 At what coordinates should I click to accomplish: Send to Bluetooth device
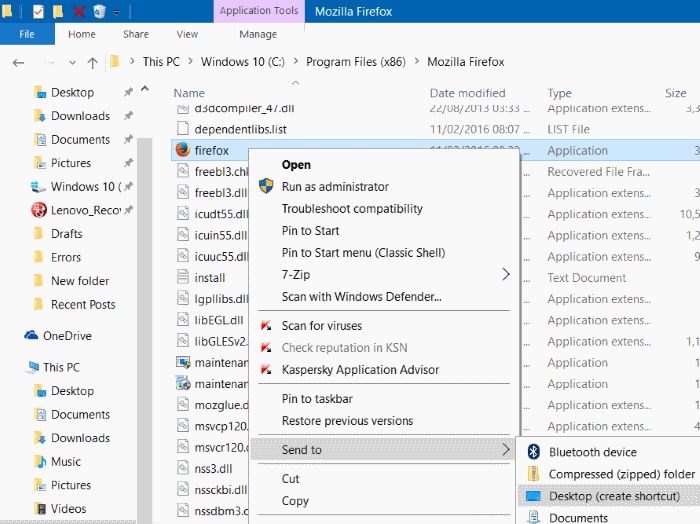[x=592, y=452]
